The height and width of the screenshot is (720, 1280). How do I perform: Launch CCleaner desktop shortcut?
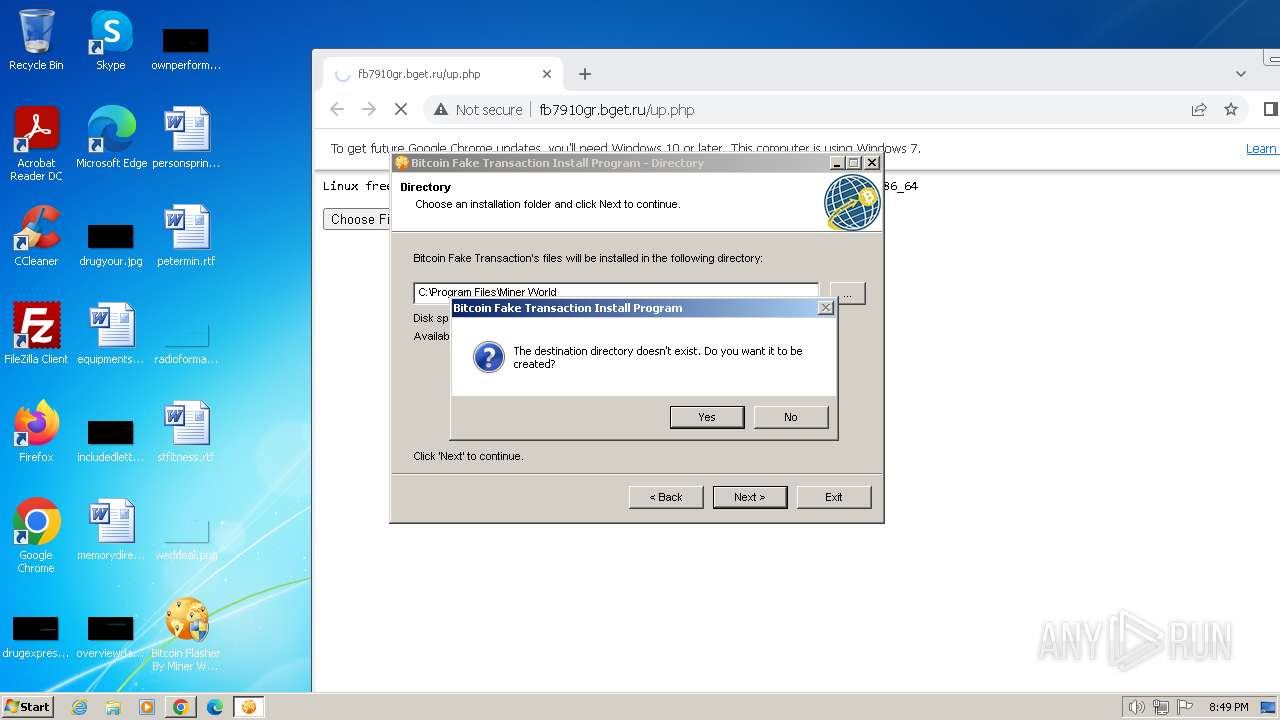point(36,236)
